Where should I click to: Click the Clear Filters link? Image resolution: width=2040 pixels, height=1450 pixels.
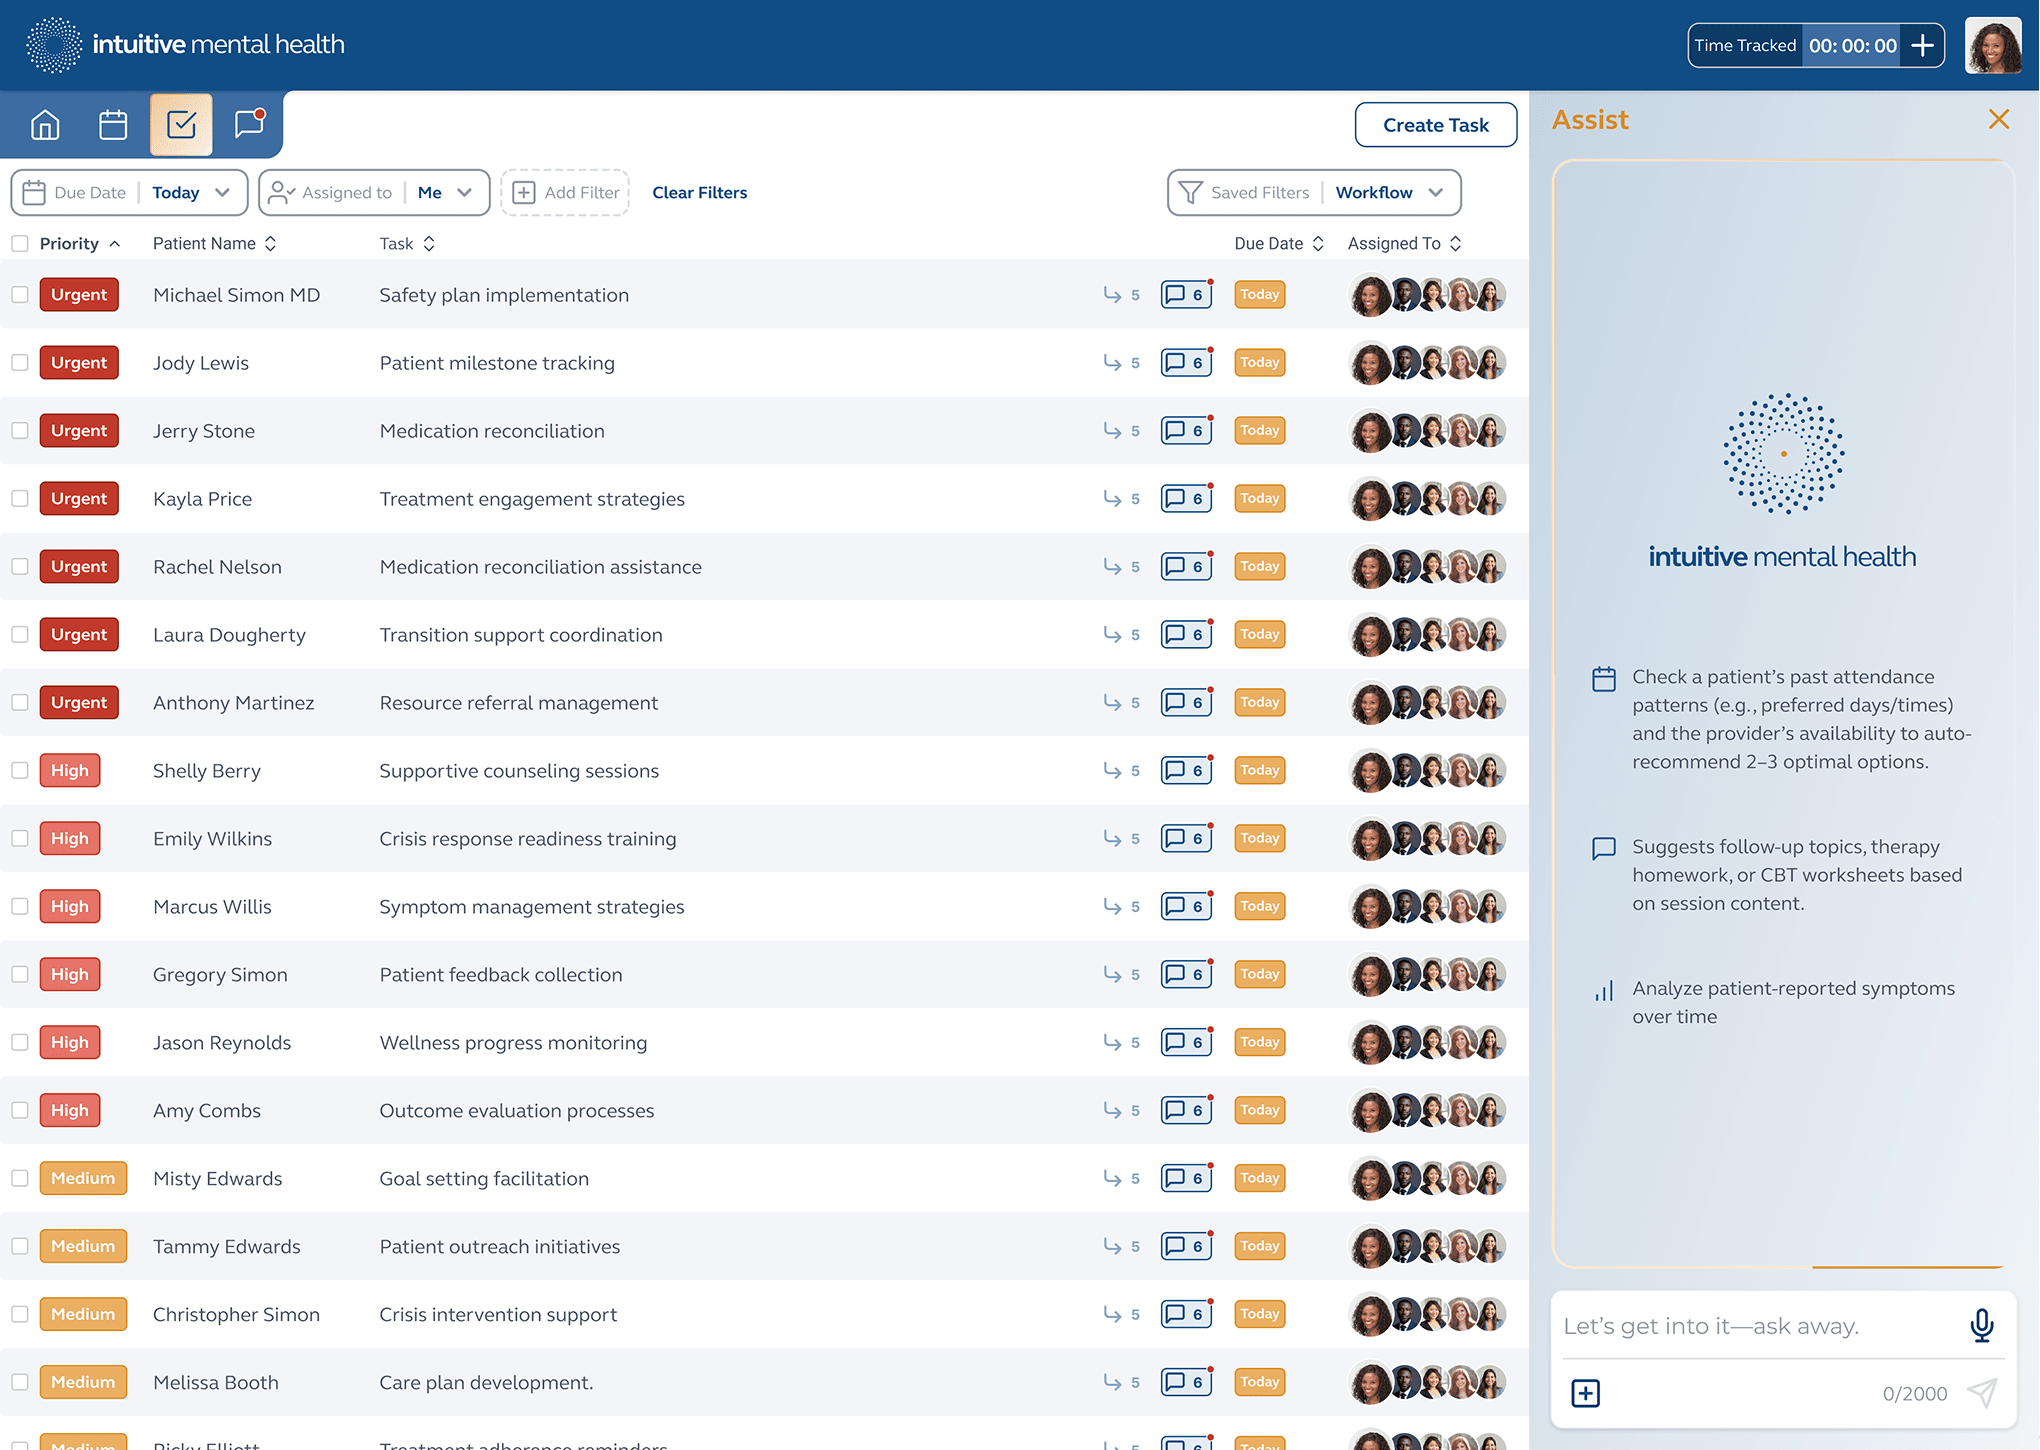click(x=699, y=193)
